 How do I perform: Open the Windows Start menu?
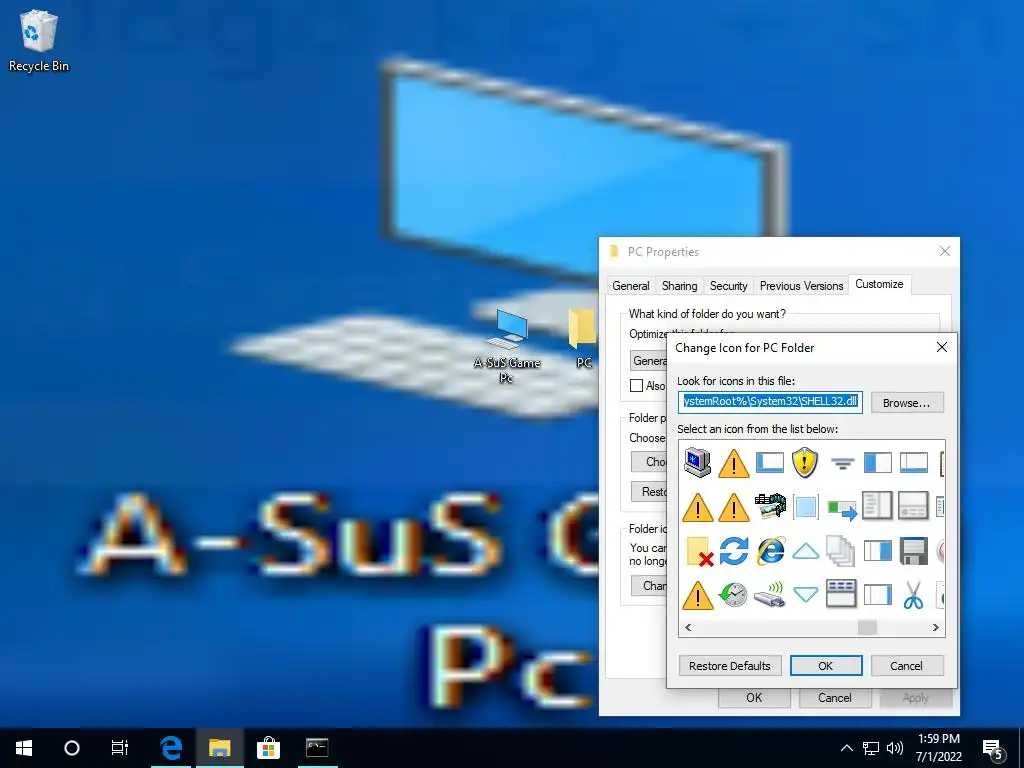coord(24,748)
